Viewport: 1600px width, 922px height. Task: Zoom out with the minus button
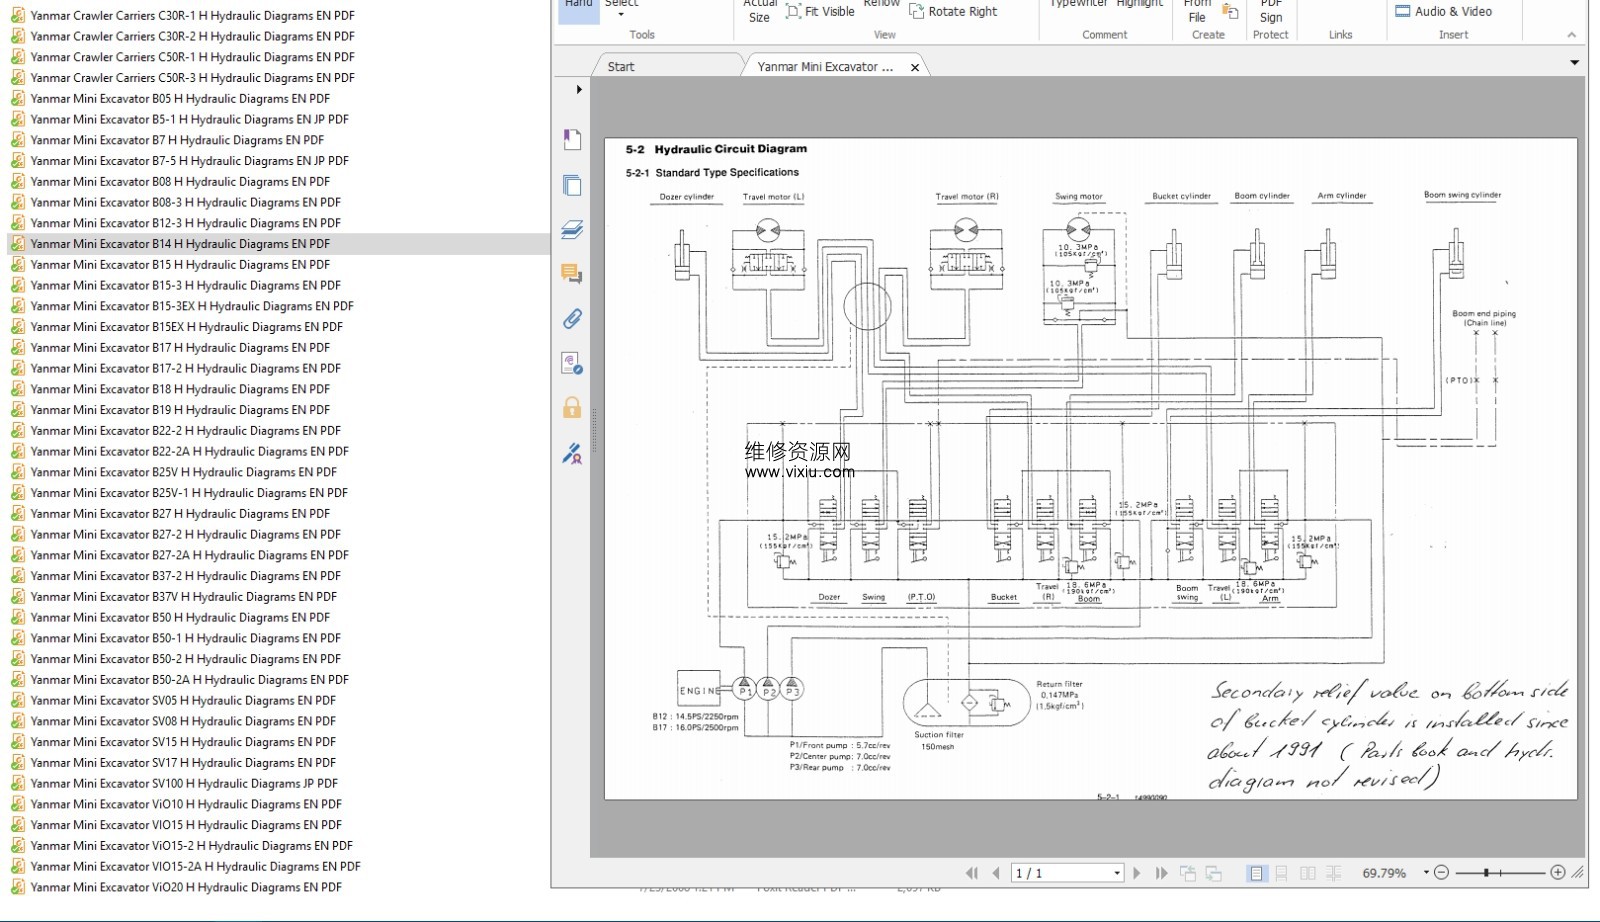[x=1441, y=873]
